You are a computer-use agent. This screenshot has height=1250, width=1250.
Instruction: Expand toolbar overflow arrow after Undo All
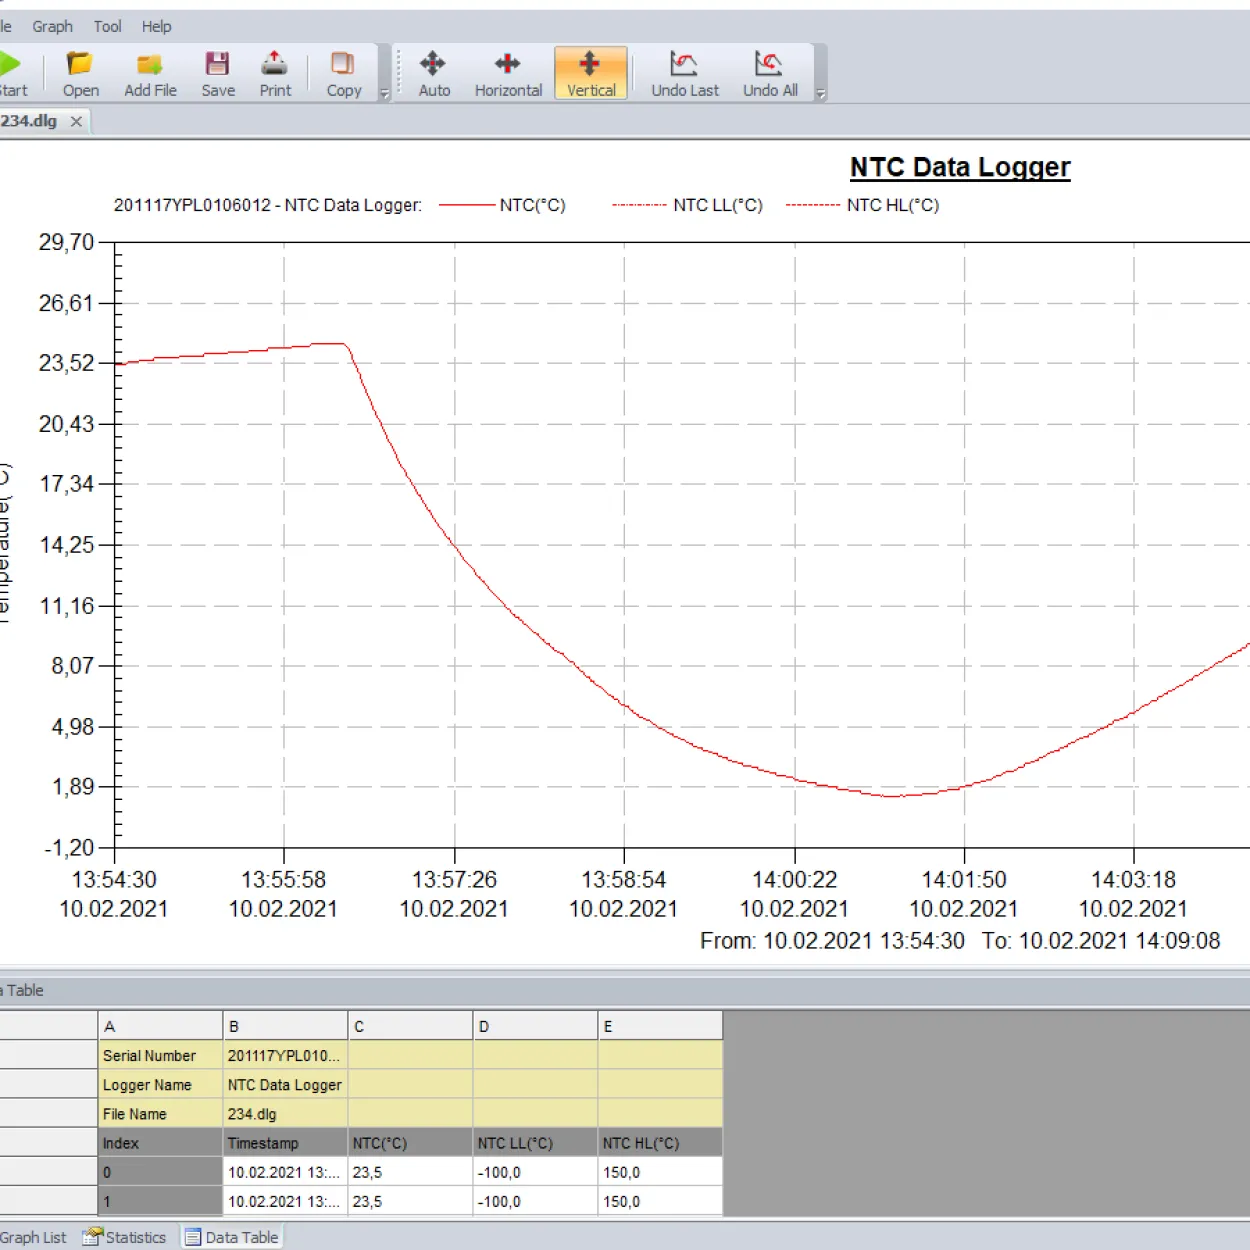tap(821, 94)
